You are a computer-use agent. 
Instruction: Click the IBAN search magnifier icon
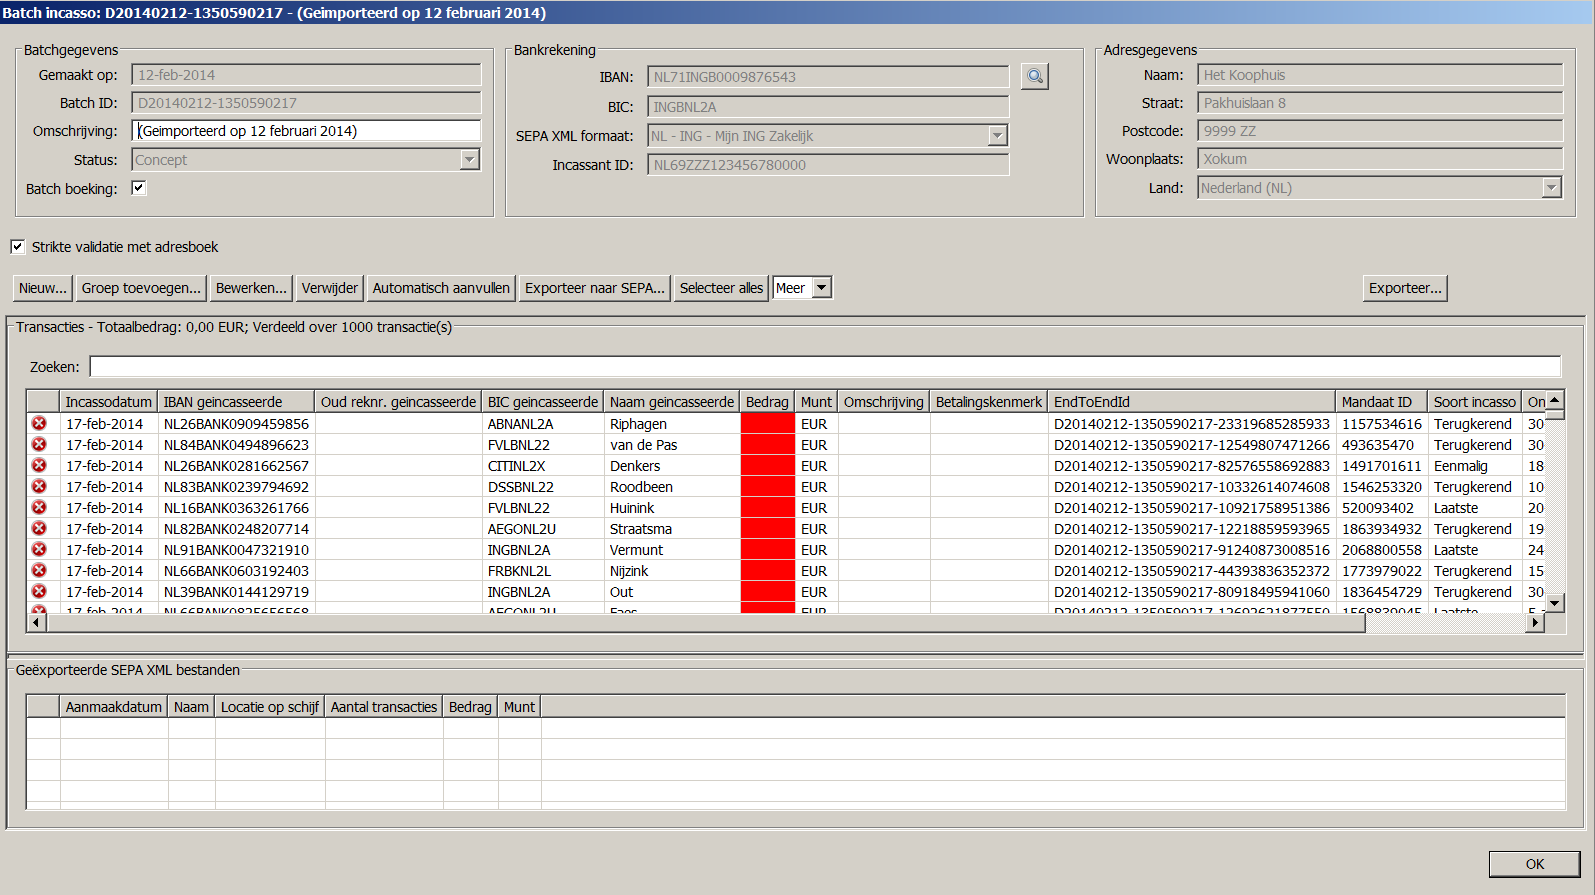[x=1034, y=77]
